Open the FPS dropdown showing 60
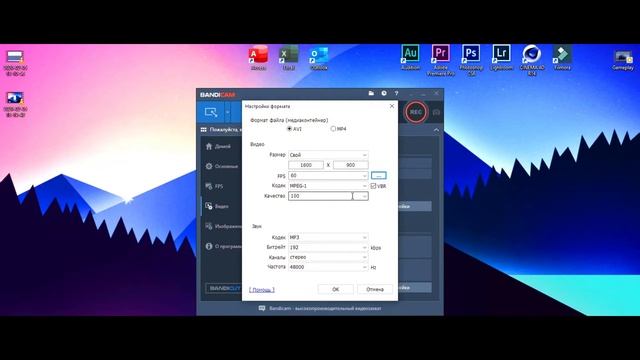Image resolution: width=640 pixels, height=360 pixels. 328,176
